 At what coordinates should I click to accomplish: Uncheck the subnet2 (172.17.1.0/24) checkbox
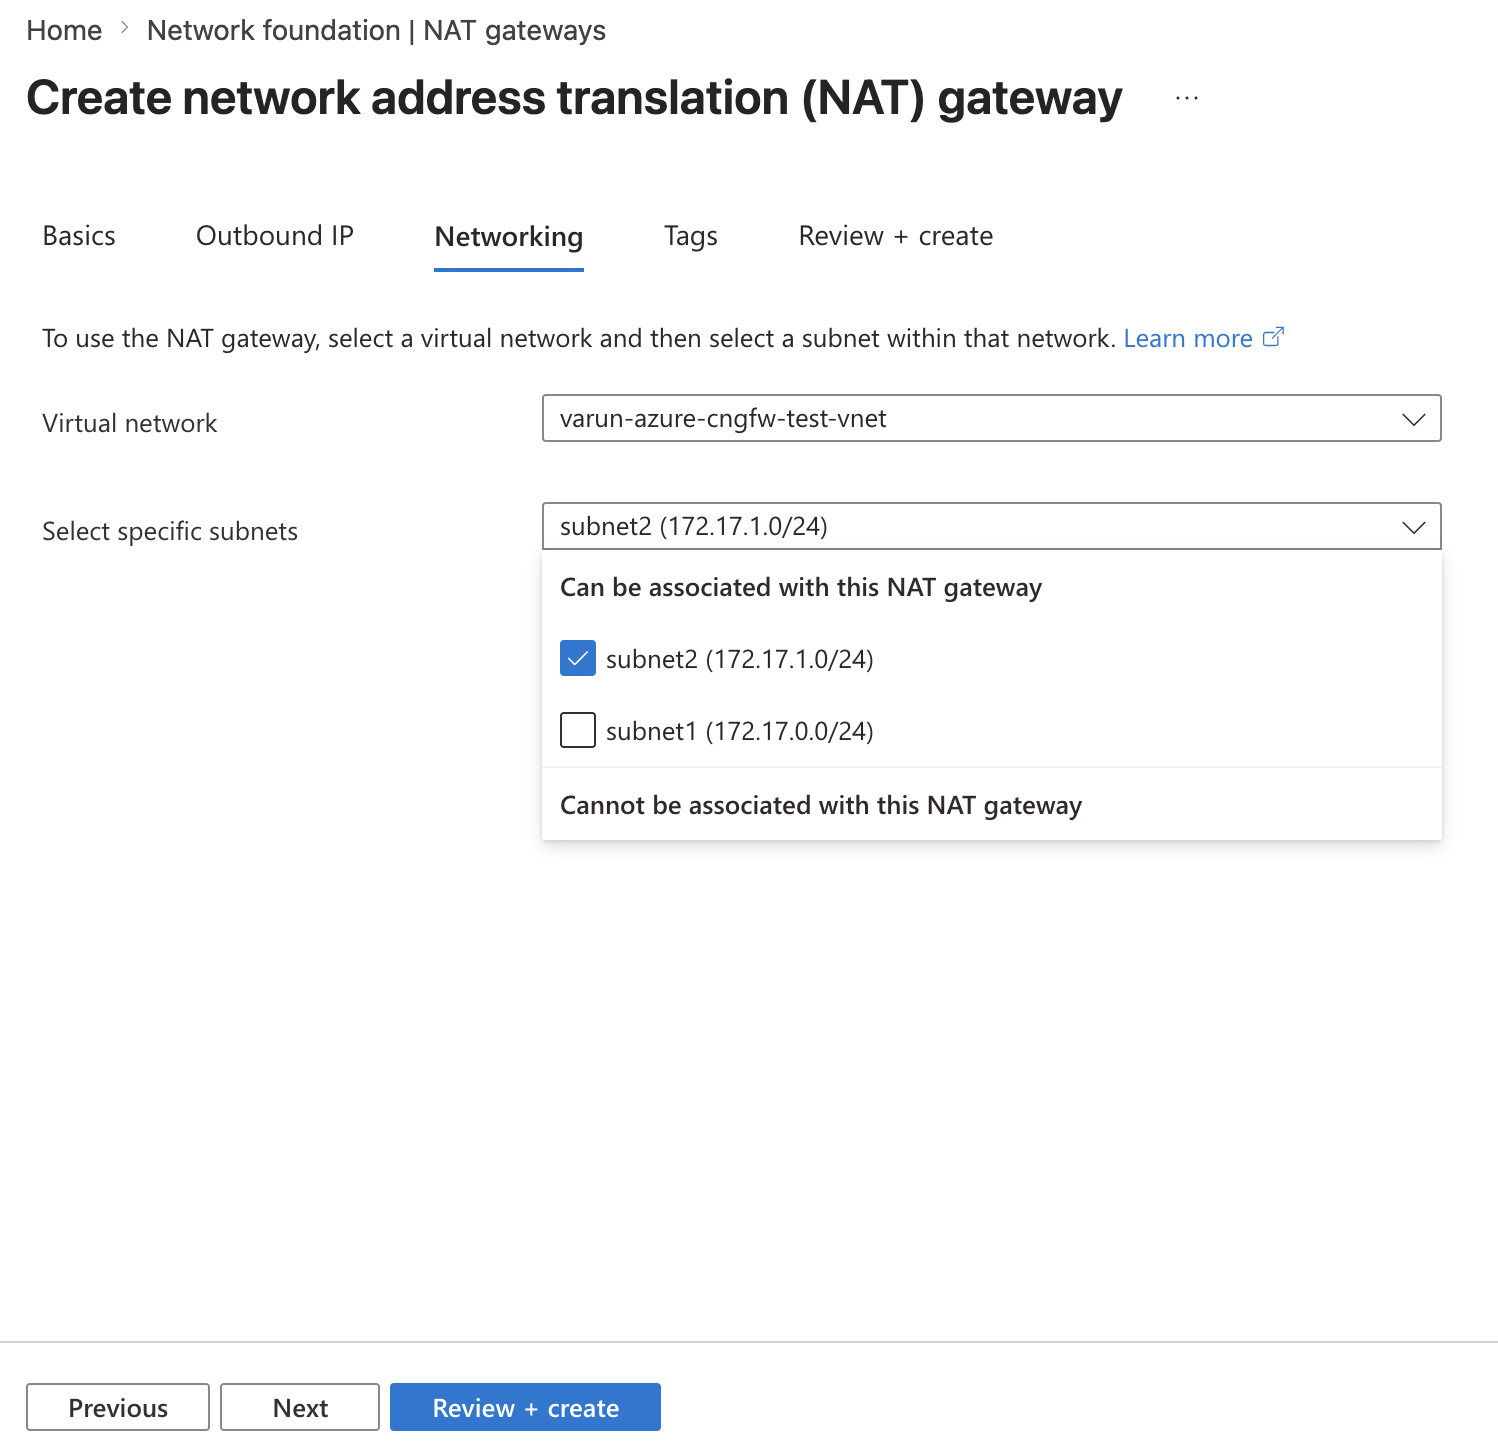(x=578, y=658)
